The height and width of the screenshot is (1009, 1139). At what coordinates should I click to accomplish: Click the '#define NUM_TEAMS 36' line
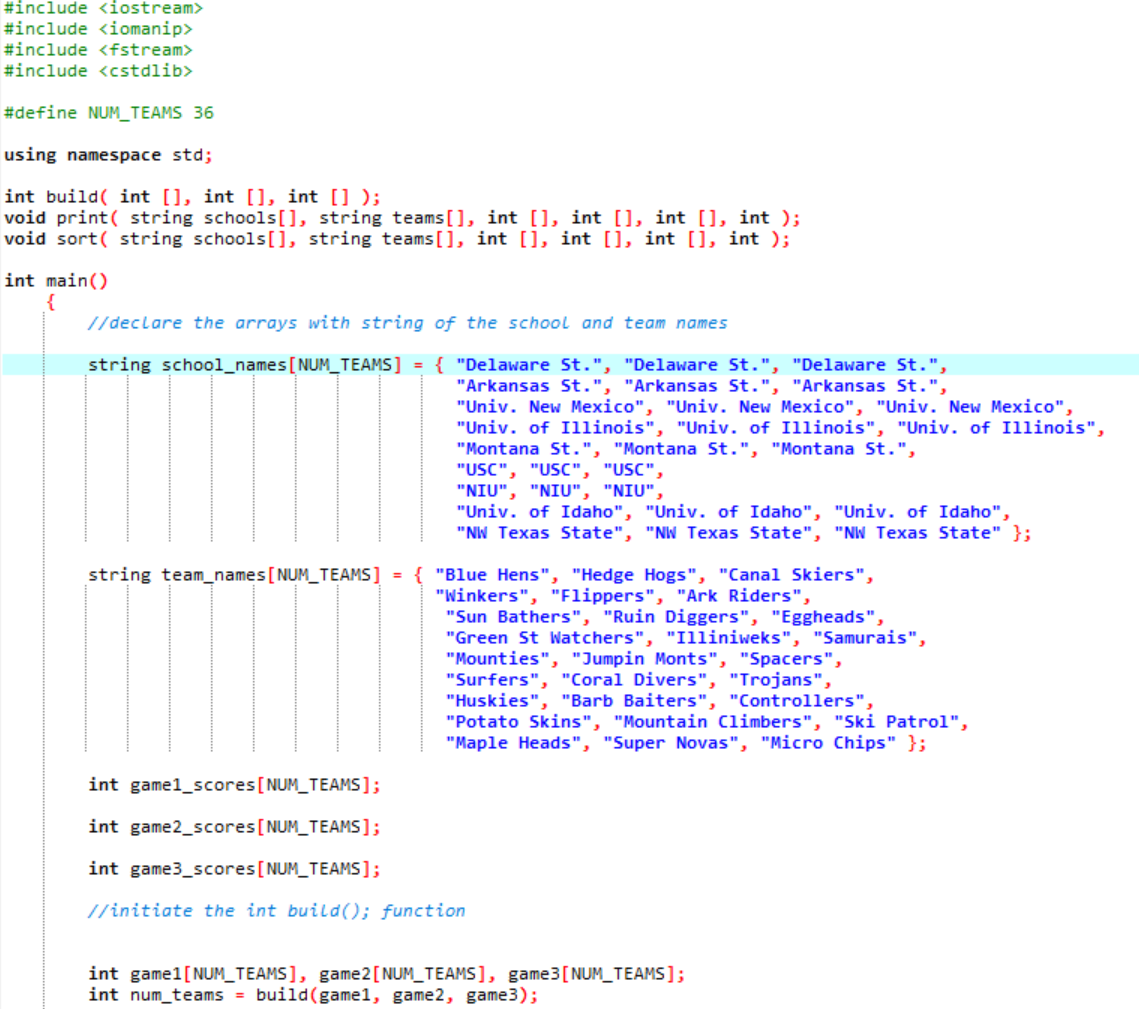point(109,113)
